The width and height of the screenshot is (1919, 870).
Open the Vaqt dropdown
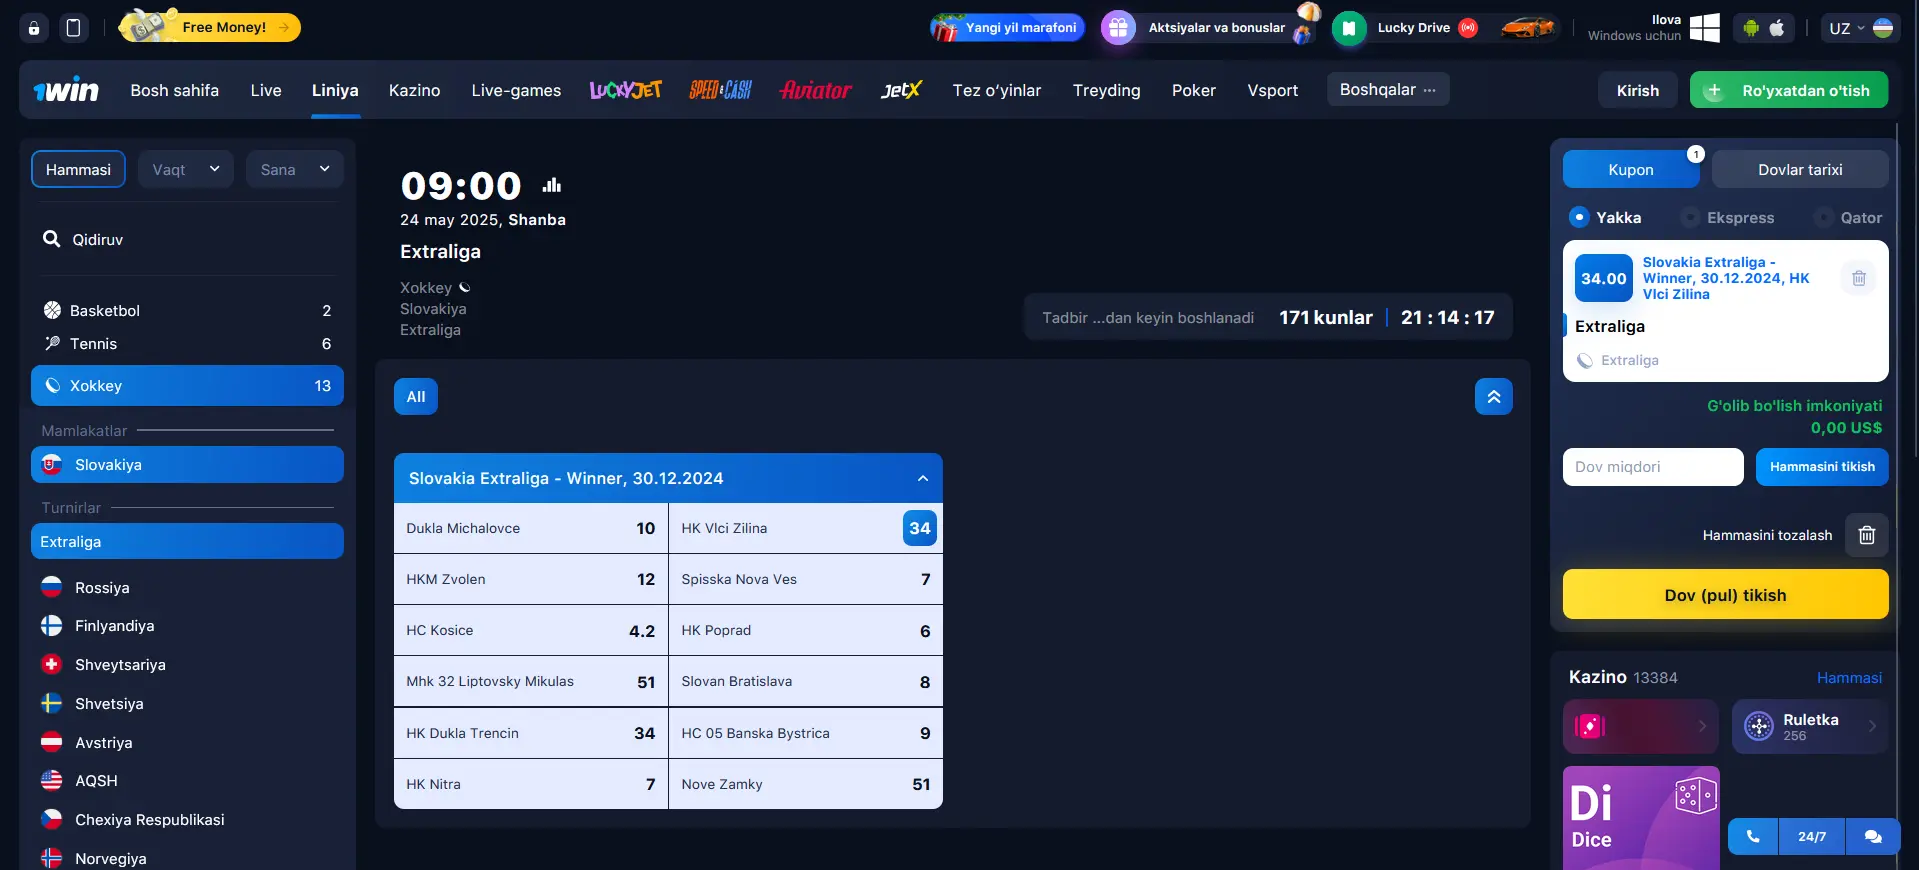point(186,169)
